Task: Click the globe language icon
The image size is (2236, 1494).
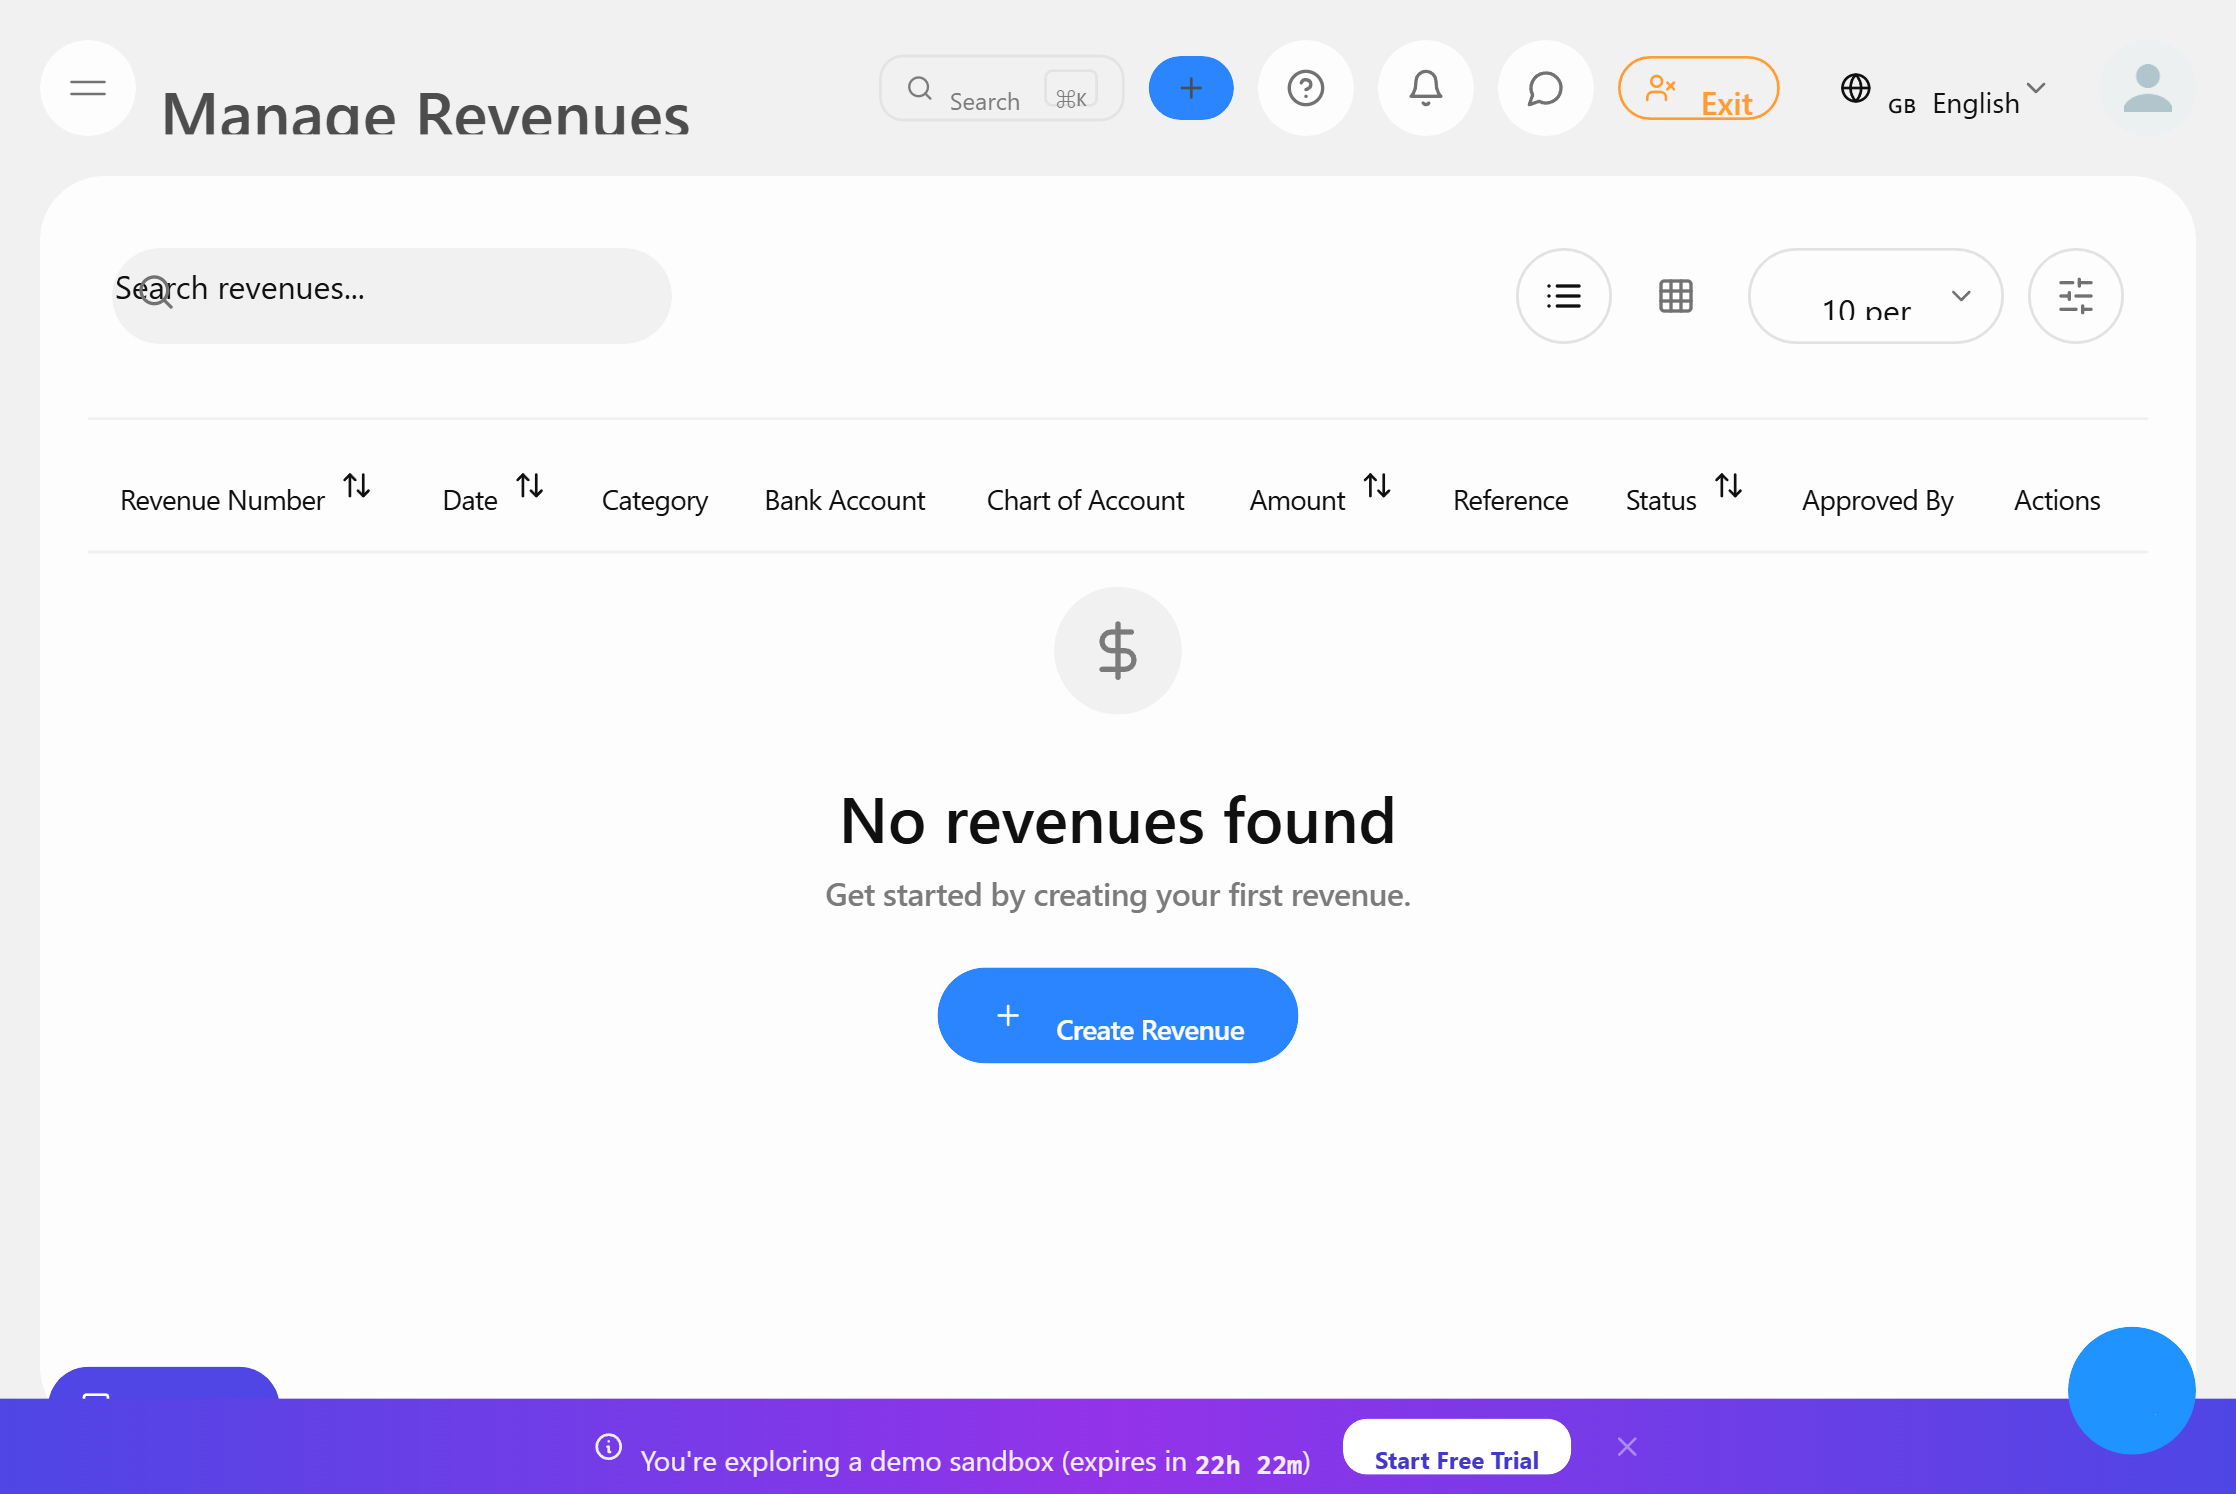Action: (1856, 88)
